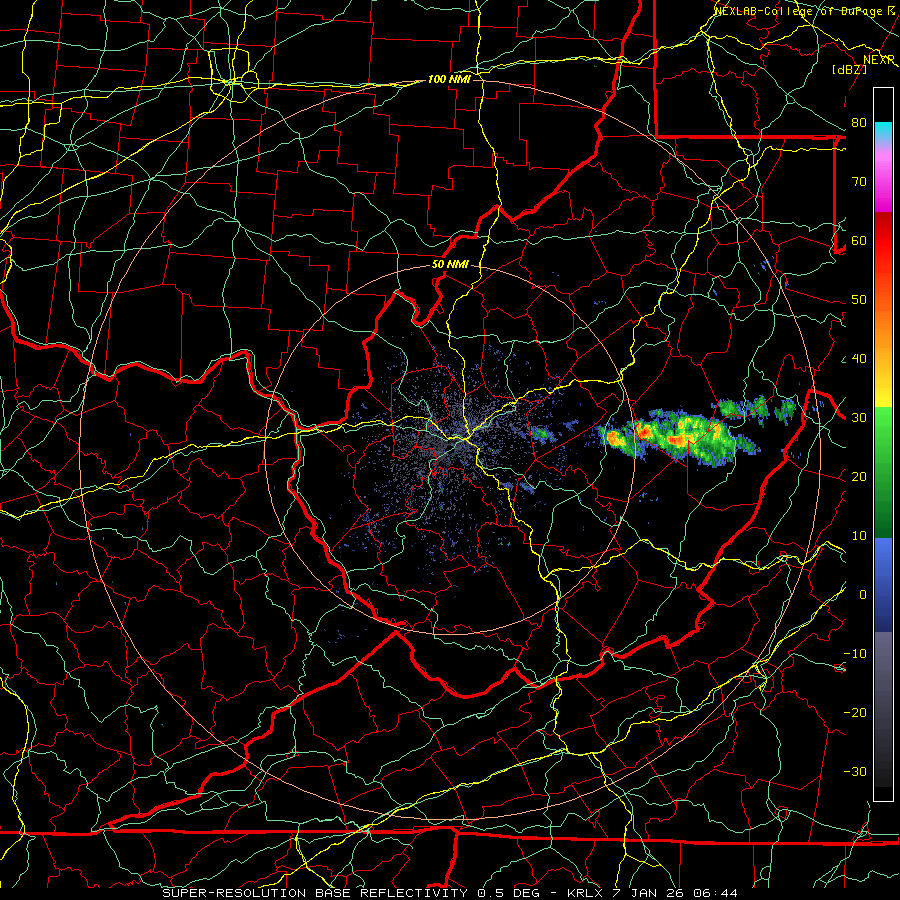
Task: Click the radar site center where highways converge
Action: (466, 441)
